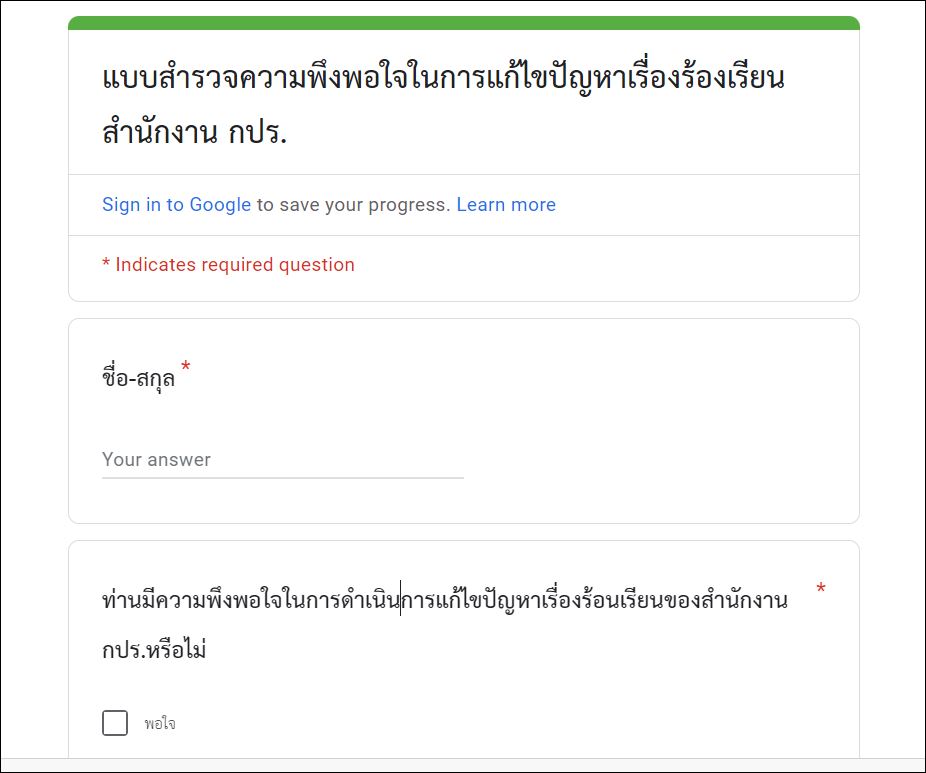Click the ชื่อ-สกุล question card
The width and height of the screenshot is (926, 773).
click(463, 418)
